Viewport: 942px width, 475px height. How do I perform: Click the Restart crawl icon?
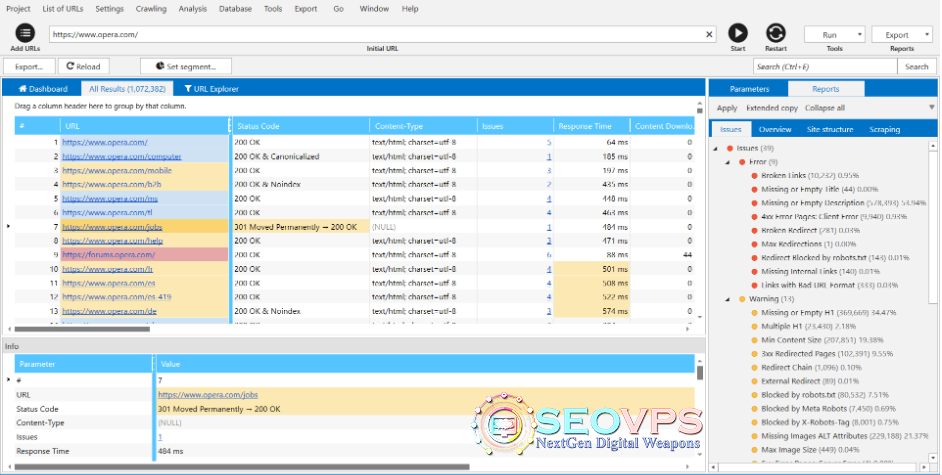coord(776,32)
